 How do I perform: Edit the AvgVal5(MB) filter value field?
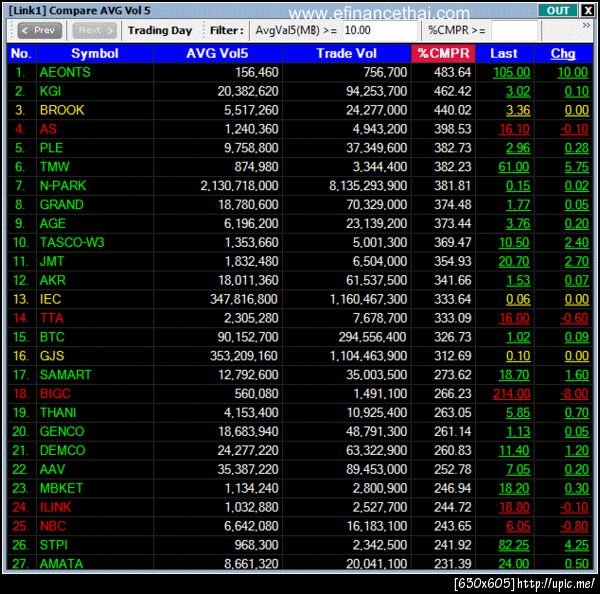point(380,30)
